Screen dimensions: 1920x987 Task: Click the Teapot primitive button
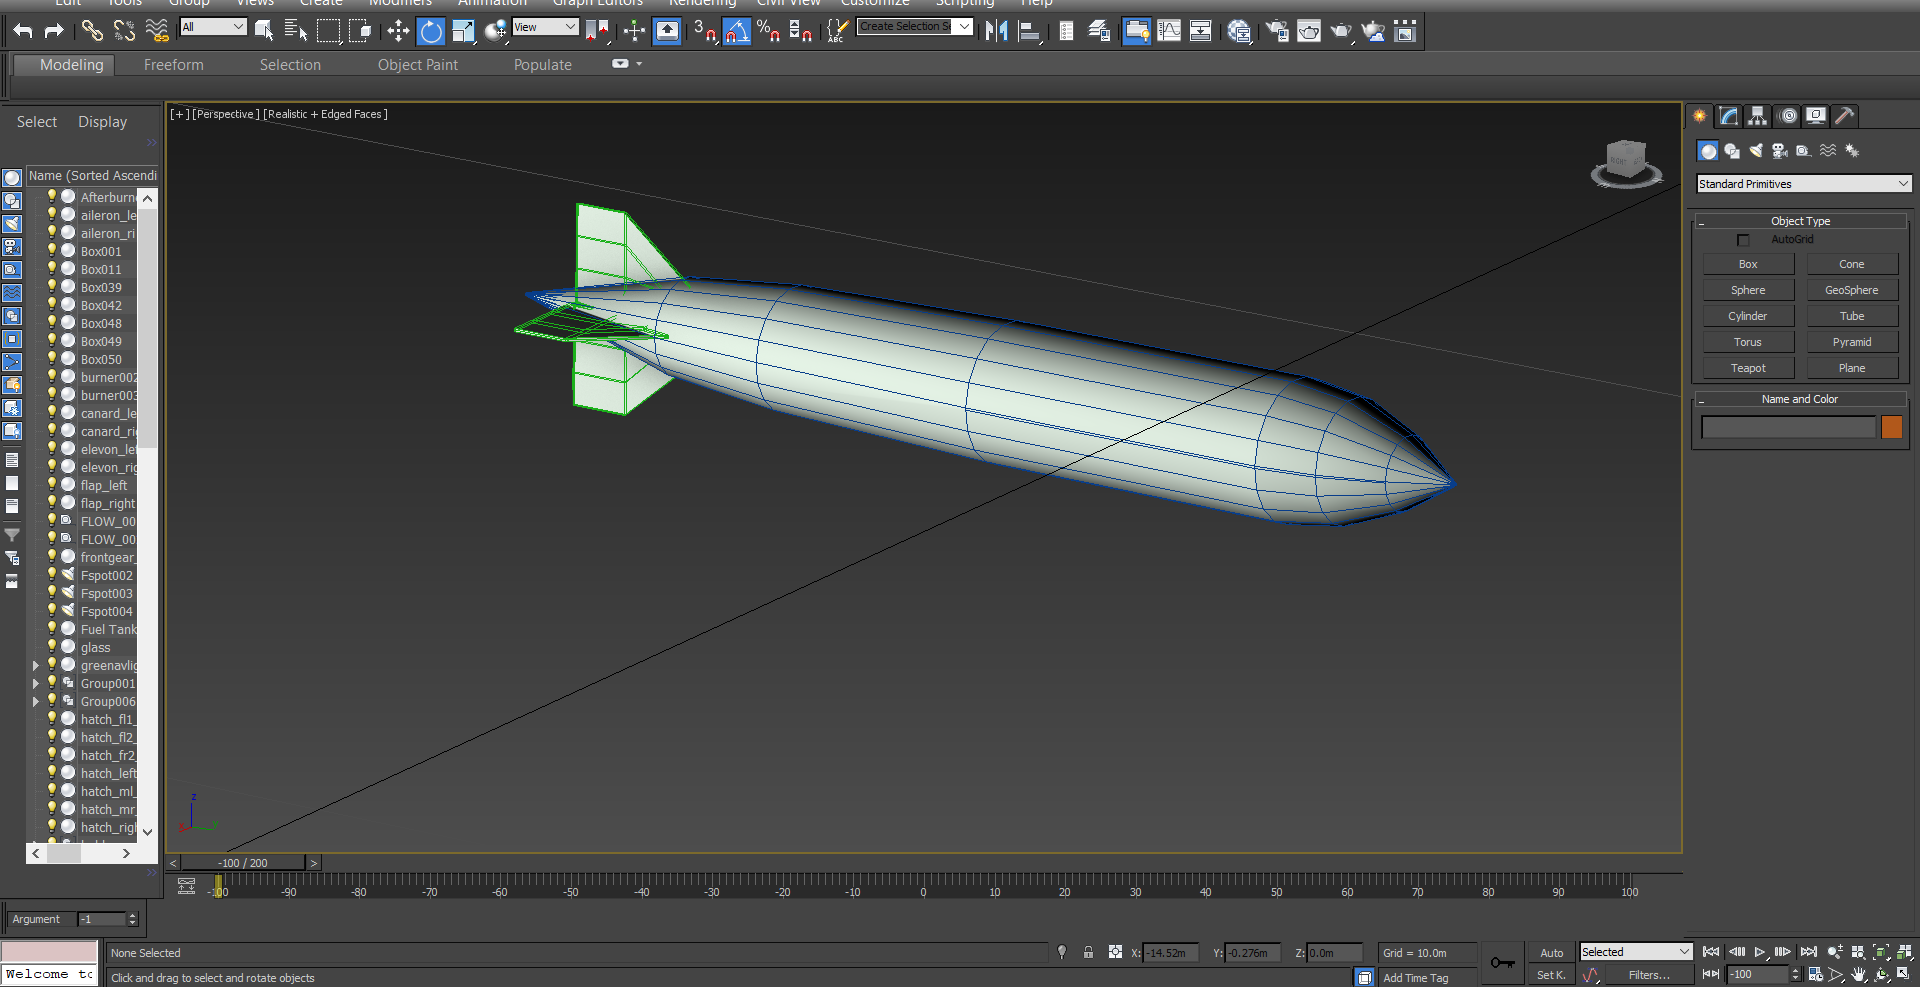coord(1748,368)
